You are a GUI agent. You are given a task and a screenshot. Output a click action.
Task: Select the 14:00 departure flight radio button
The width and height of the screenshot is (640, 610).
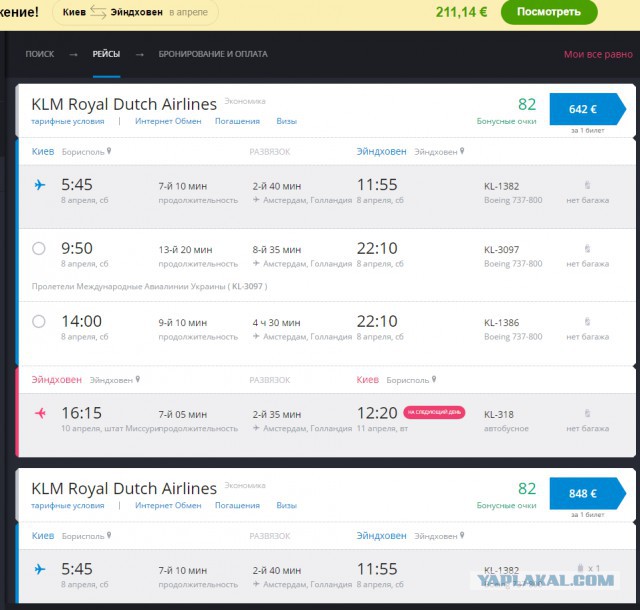(39, 321)
